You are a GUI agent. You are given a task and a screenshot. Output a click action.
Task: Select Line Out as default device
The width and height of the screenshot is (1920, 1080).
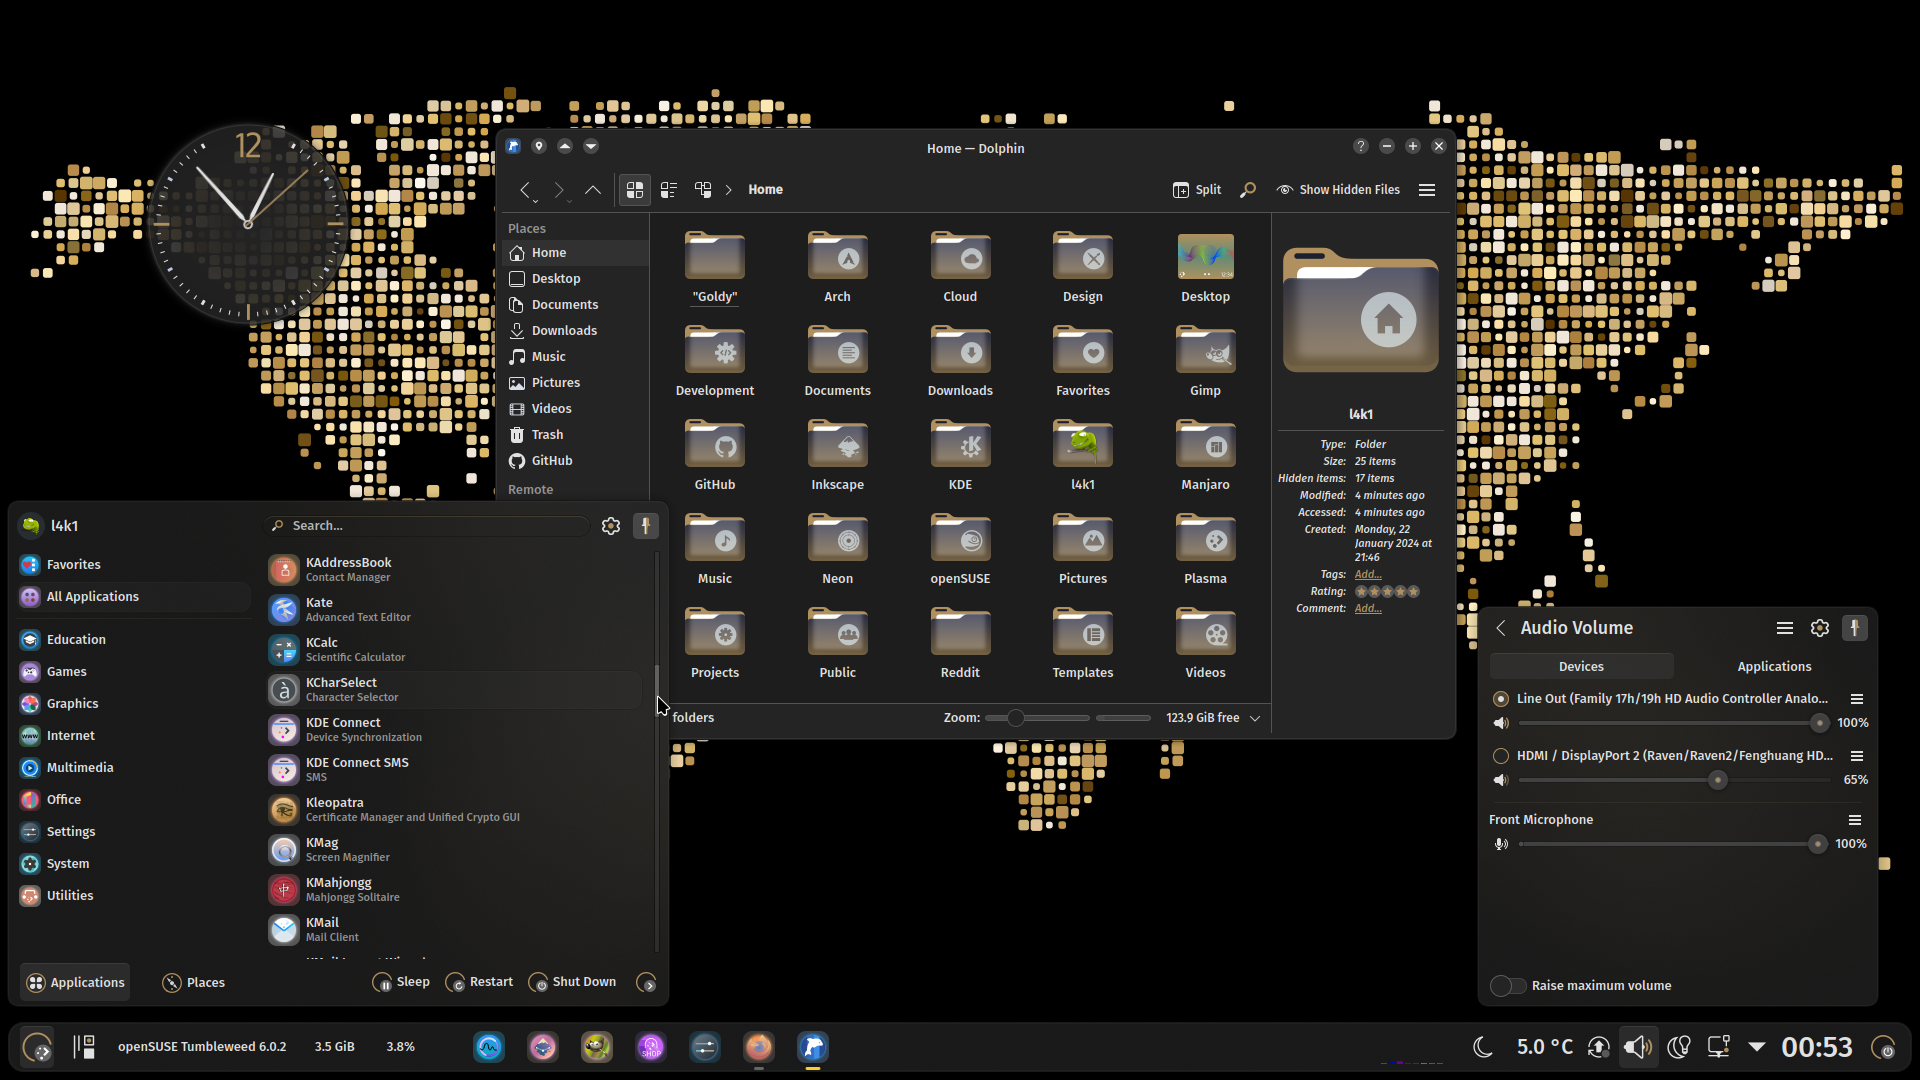click(1501, 699)
